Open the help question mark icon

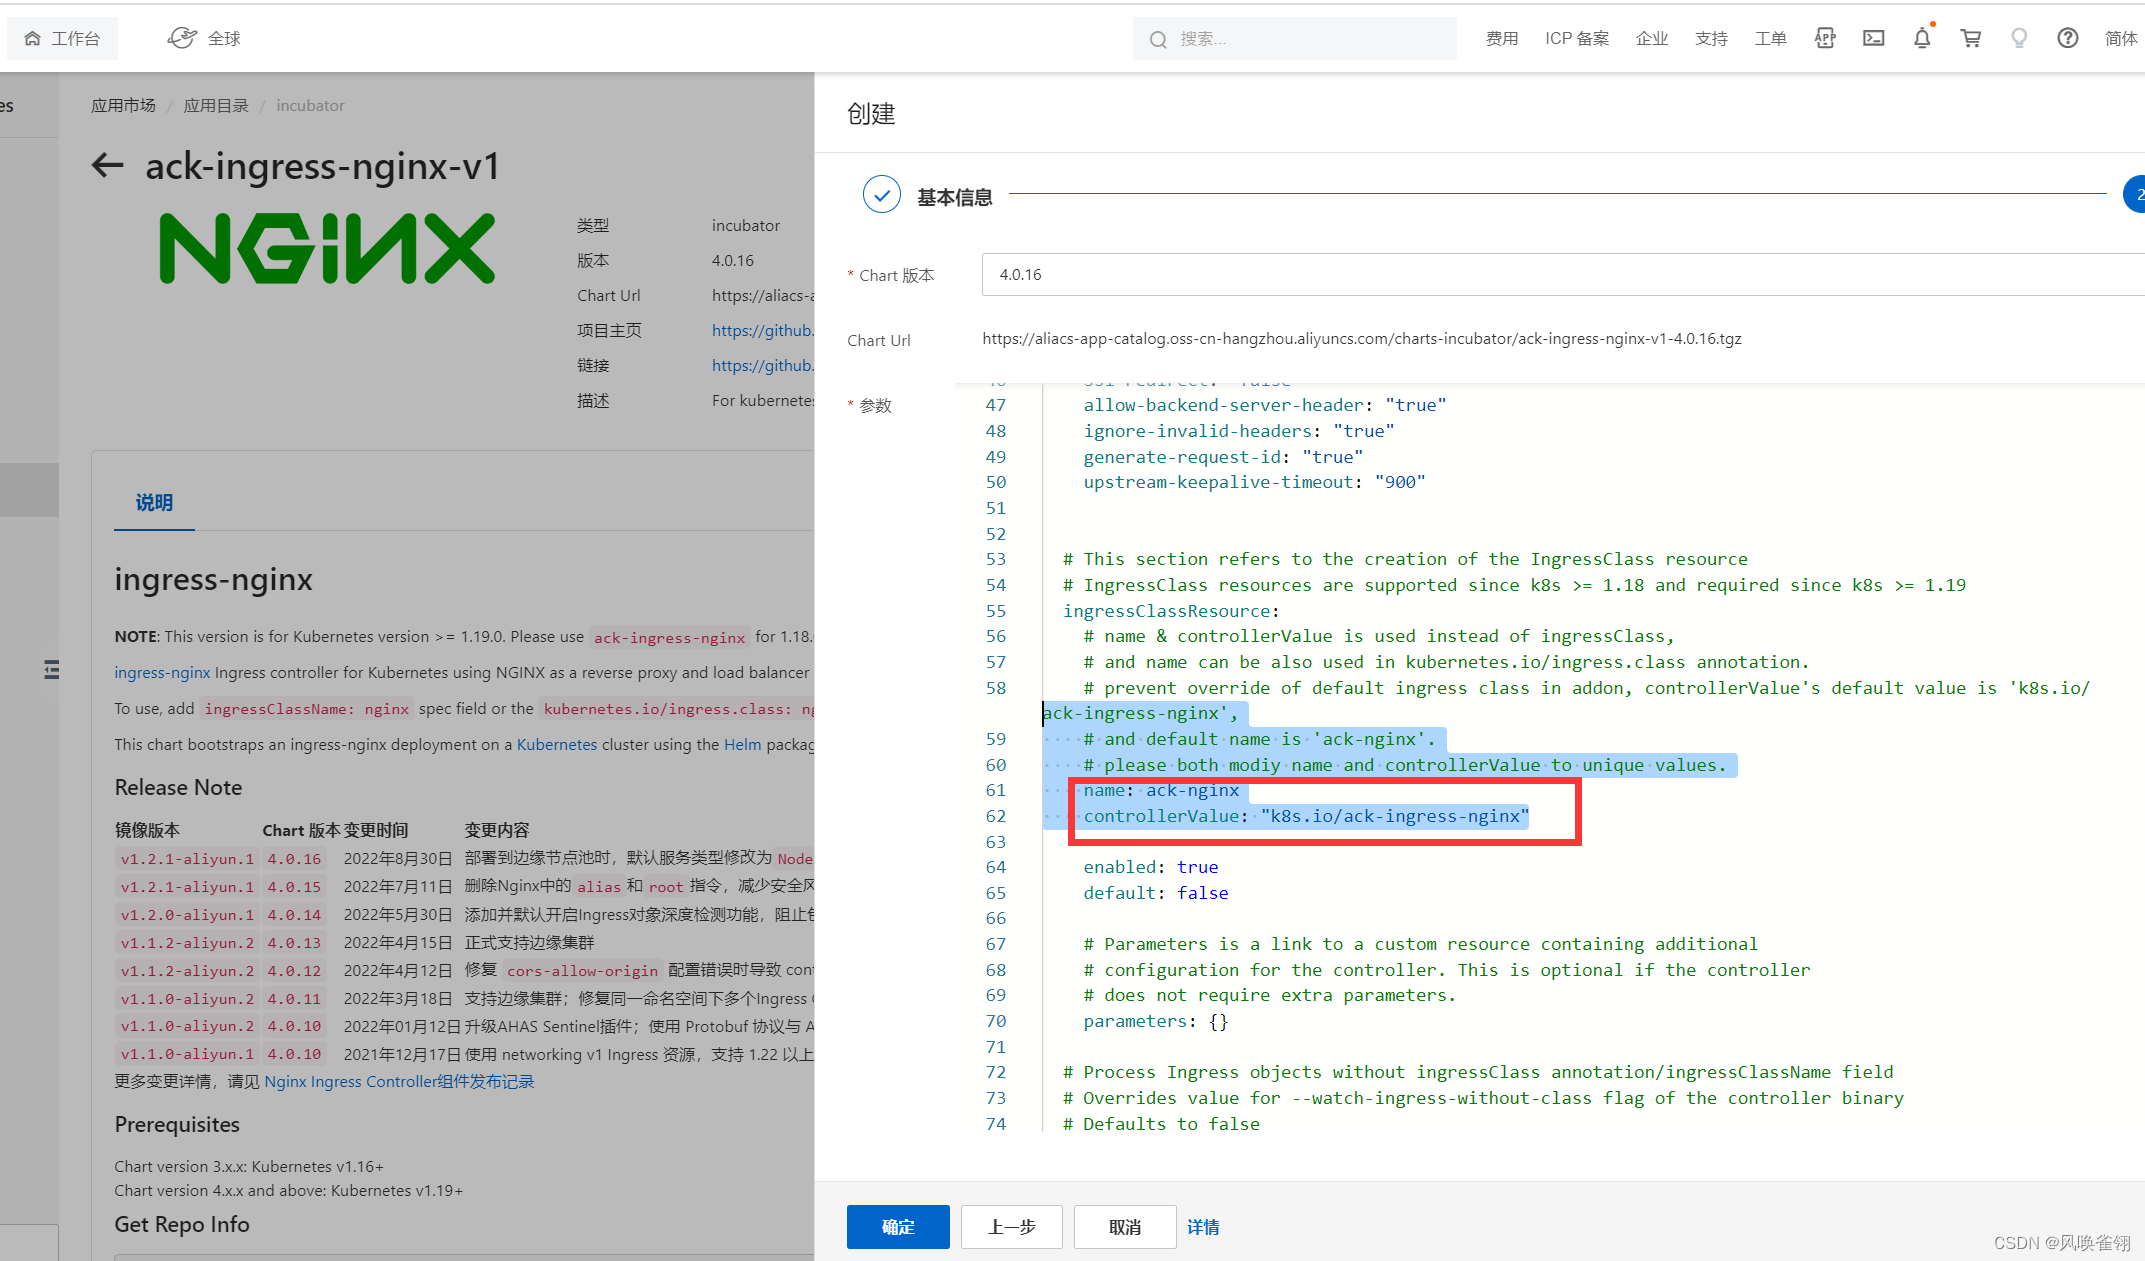coord(2068,38)
